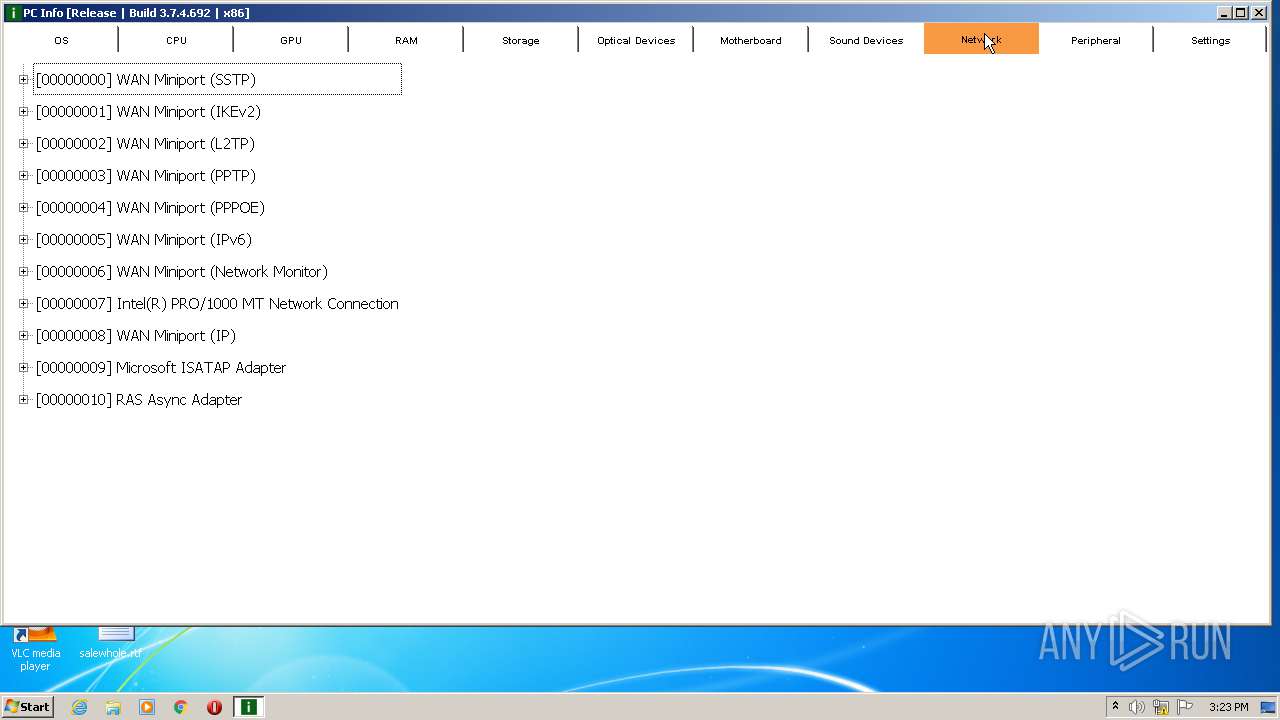Switch to the OS tab

[x=61, y=40]
